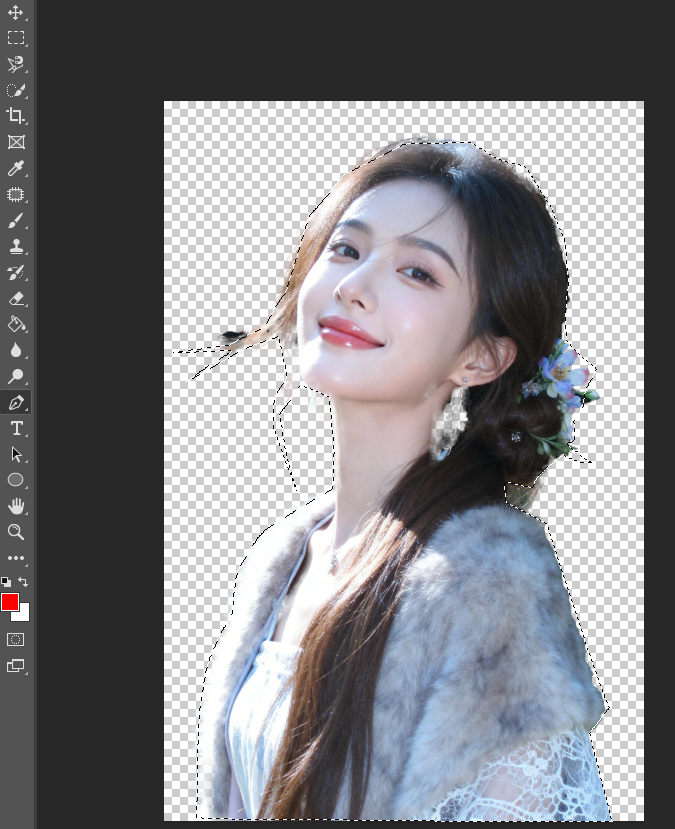Viewport: 675px width, 829px height.
Task: Choose the Rectangular Marquee tool
Action: (15, 38)
